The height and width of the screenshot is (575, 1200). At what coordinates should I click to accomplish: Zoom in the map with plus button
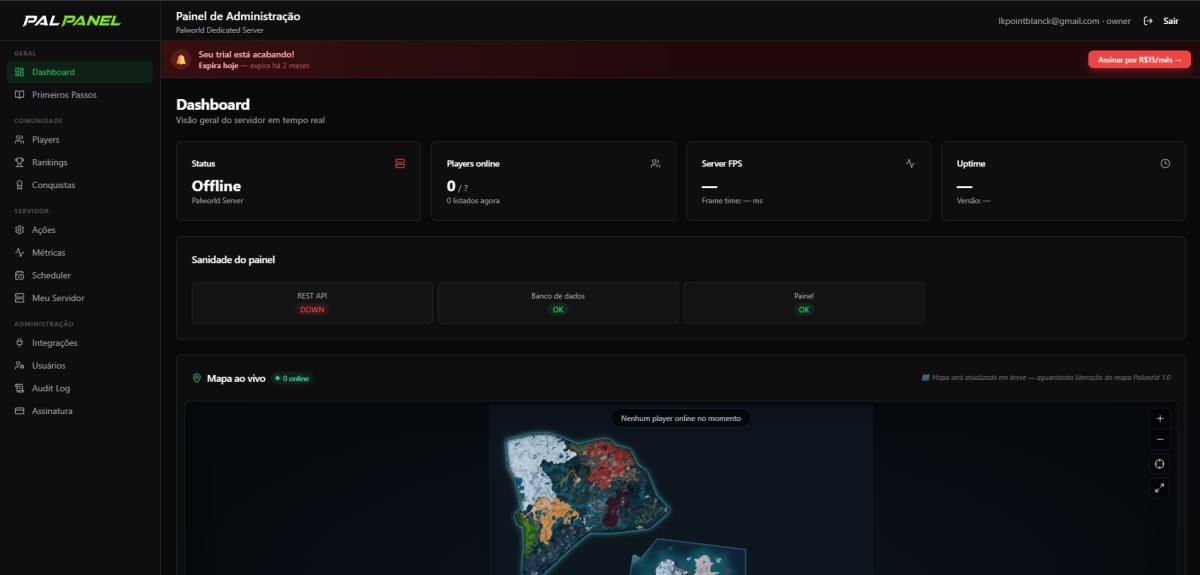[x=1160, y=418]
